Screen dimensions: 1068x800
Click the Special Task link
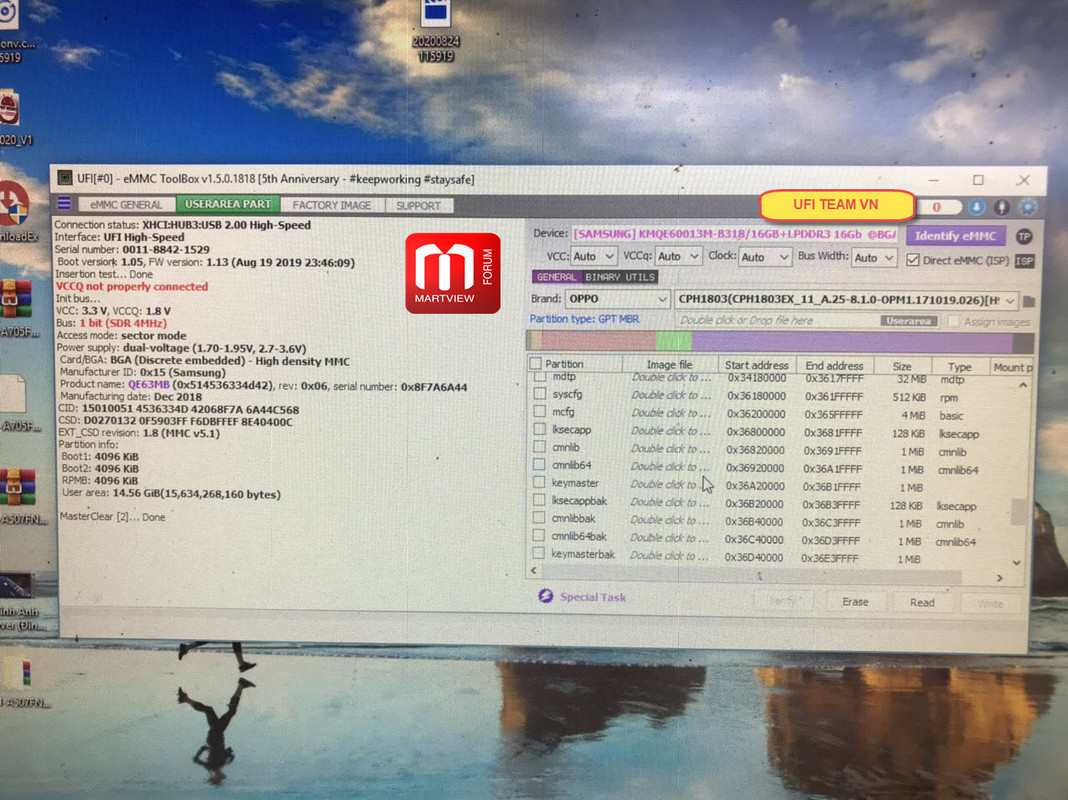click(x=593, y=597)
